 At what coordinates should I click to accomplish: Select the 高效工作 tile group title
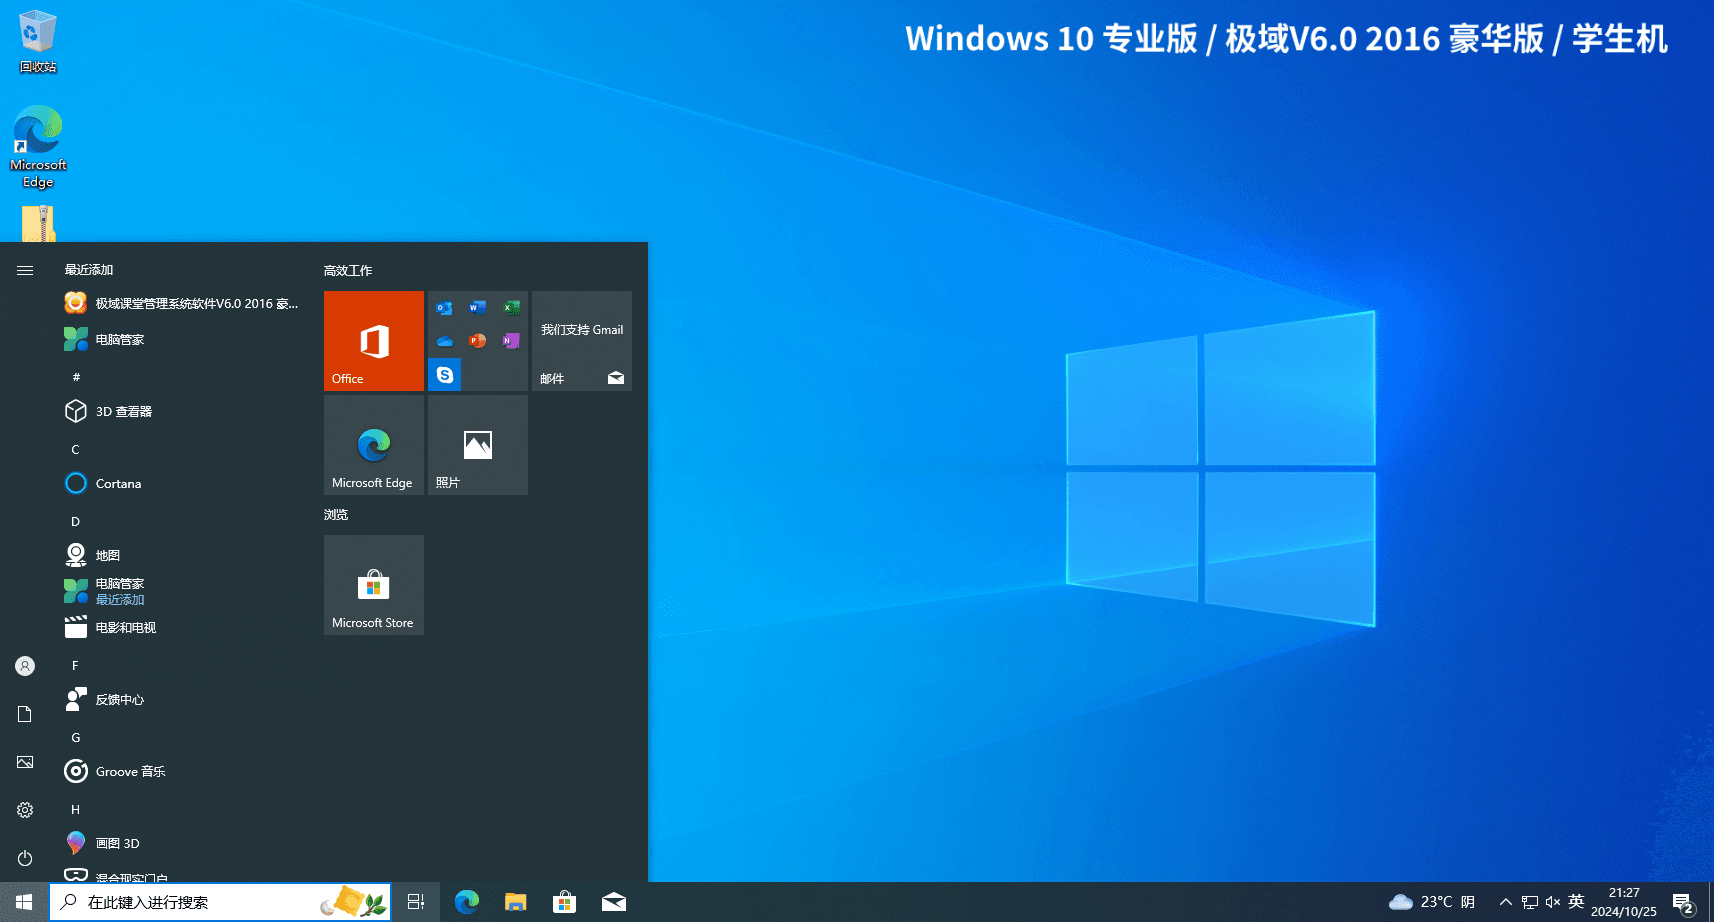(x=348, y=271)
